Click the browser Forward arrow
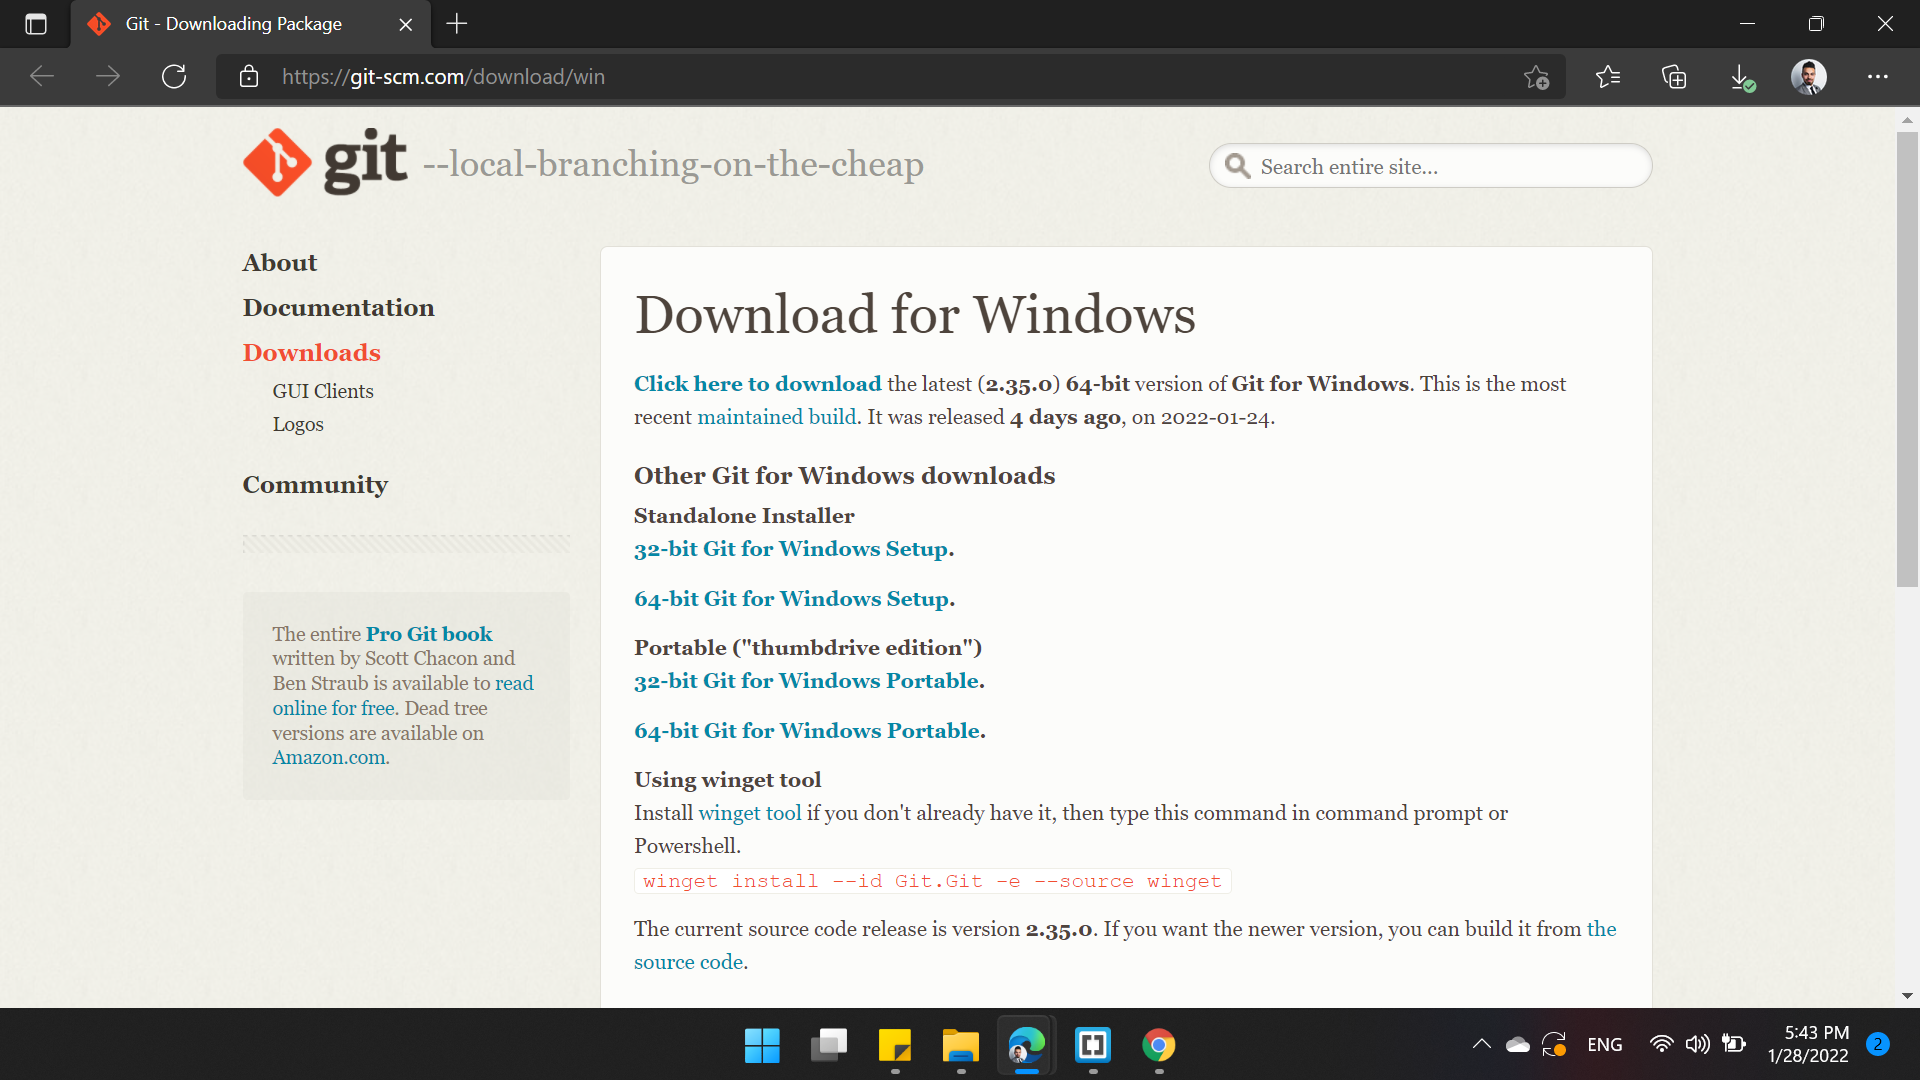This screenshot has width=1920, height=1080. pos(108,77)
